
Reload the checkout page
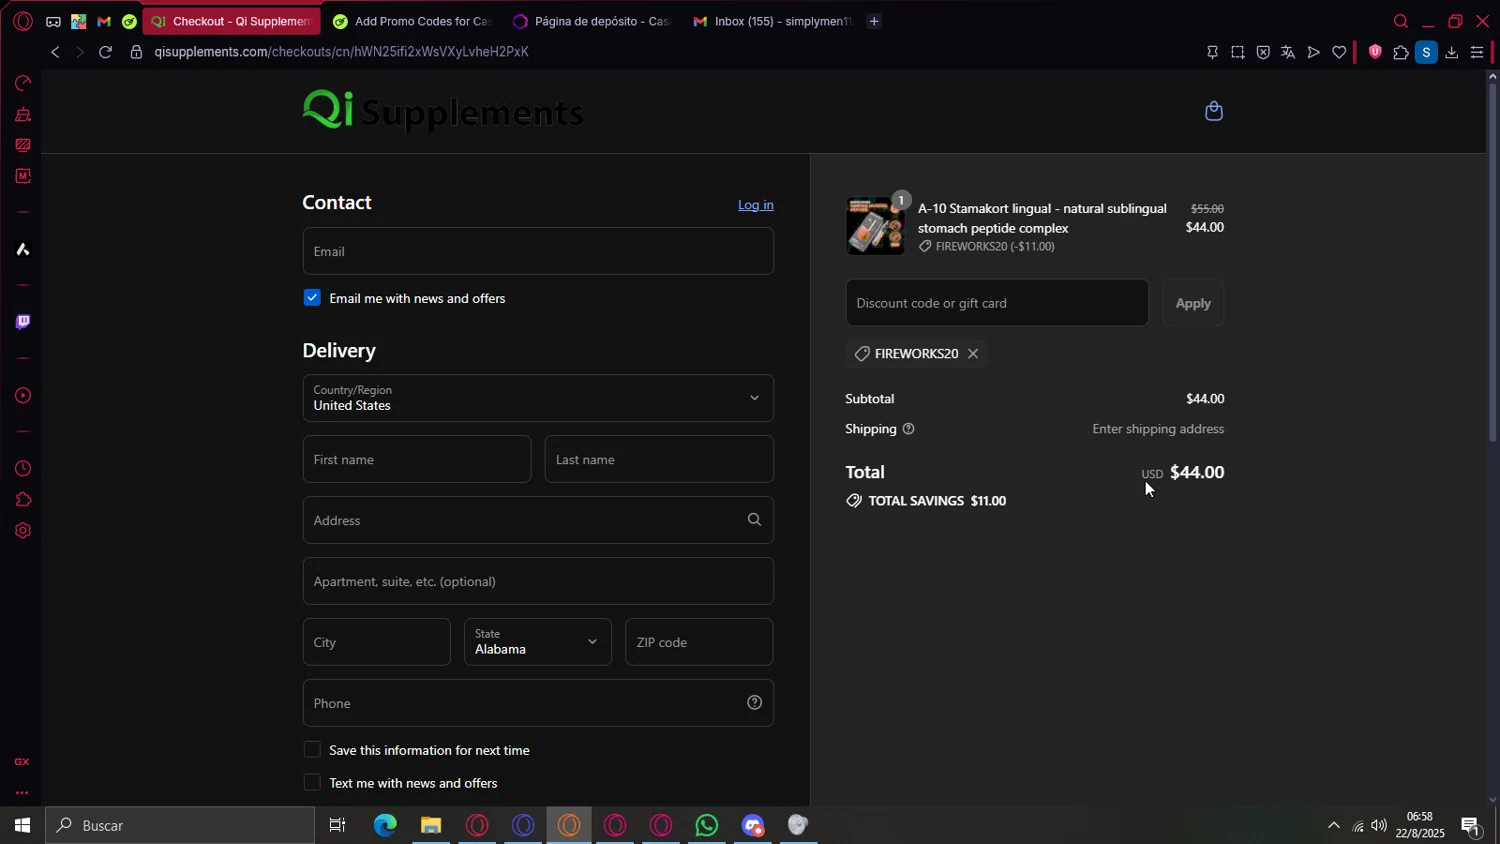click(105, 52)
